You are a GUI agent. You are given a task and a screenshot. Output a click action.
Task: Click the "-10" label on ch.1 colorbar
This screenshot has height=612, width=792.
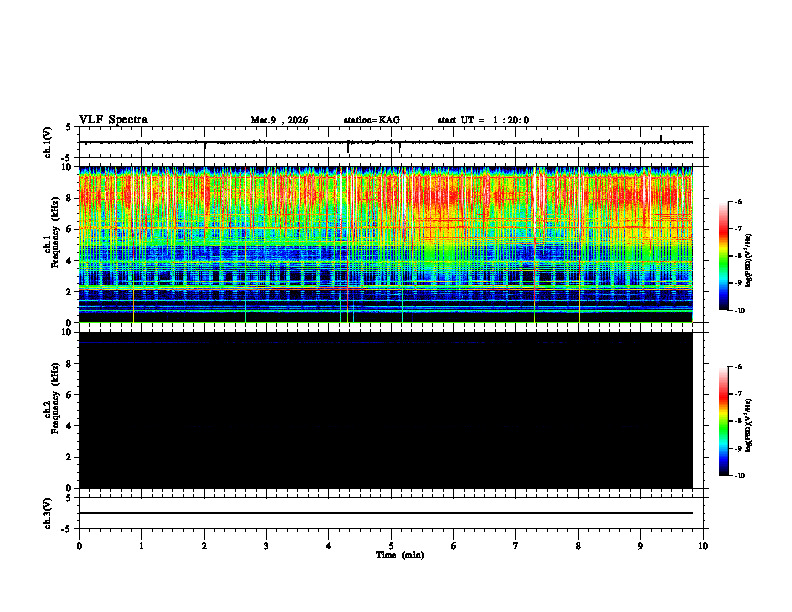pyautogui.click(x=739, y=311)
